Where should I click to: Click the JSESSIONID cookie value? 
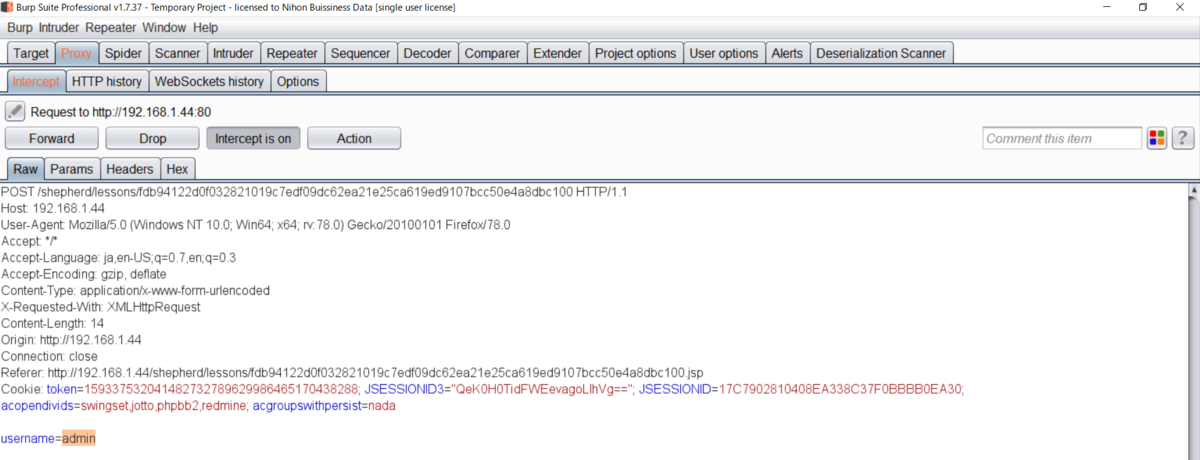838,389
